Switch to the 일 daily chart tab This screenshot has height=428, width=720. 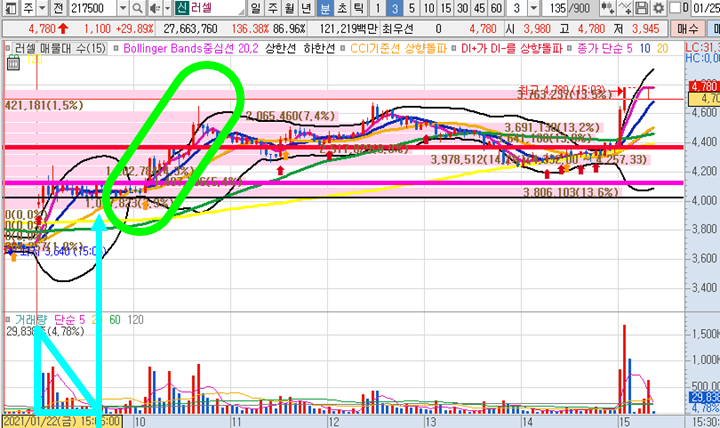(x=255, y=8)
